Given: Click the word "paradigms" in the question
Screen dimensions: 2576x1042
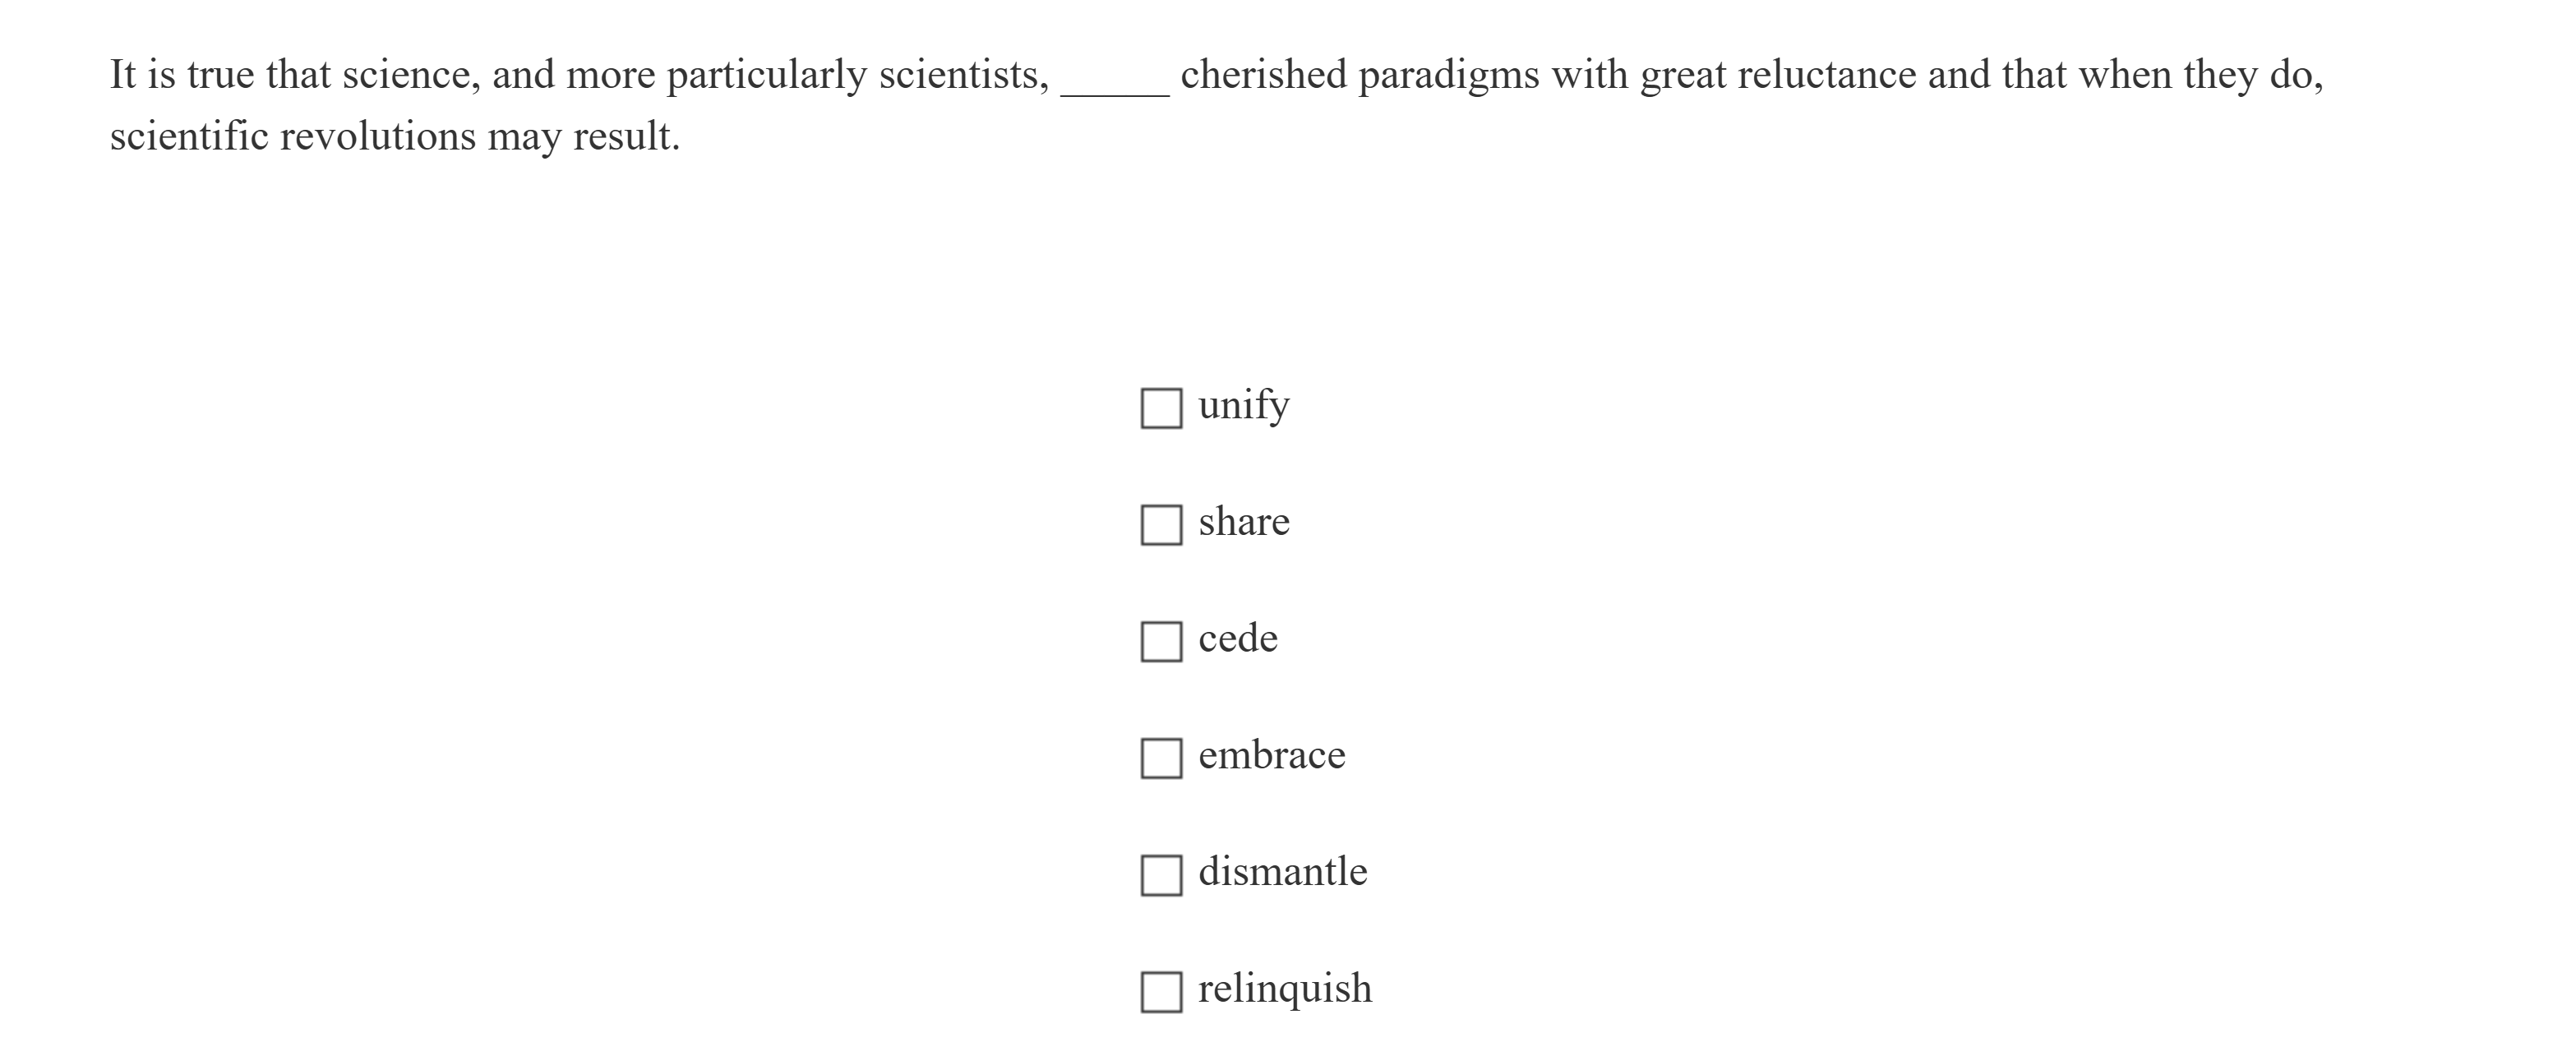Looking at the screenshot, I should pos(1448,76).
